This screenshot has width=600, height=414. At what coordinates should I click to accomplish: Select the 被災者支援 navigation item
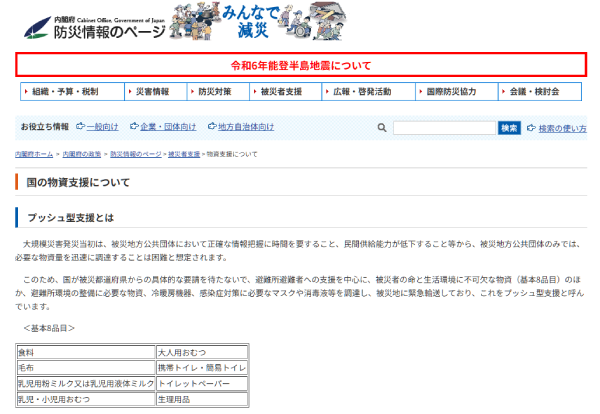click(x=280, y=92)
